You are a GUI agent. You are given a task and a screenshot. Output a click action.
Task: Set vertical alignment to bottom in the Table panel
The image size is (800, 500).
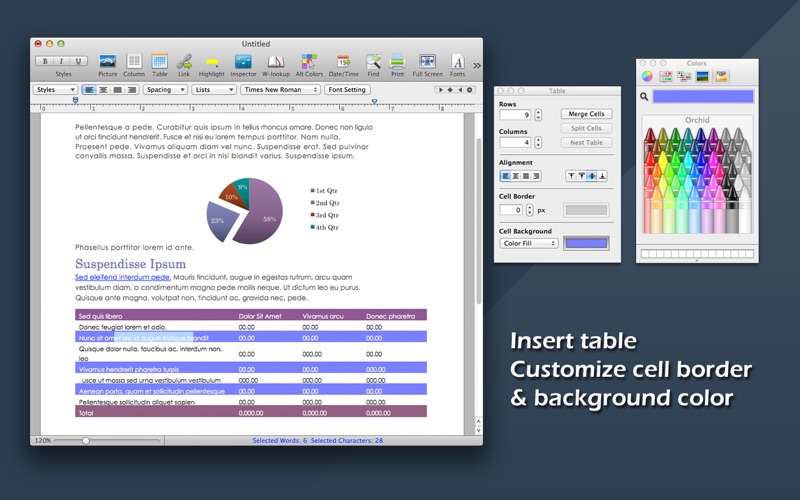(x=602, y=176)
